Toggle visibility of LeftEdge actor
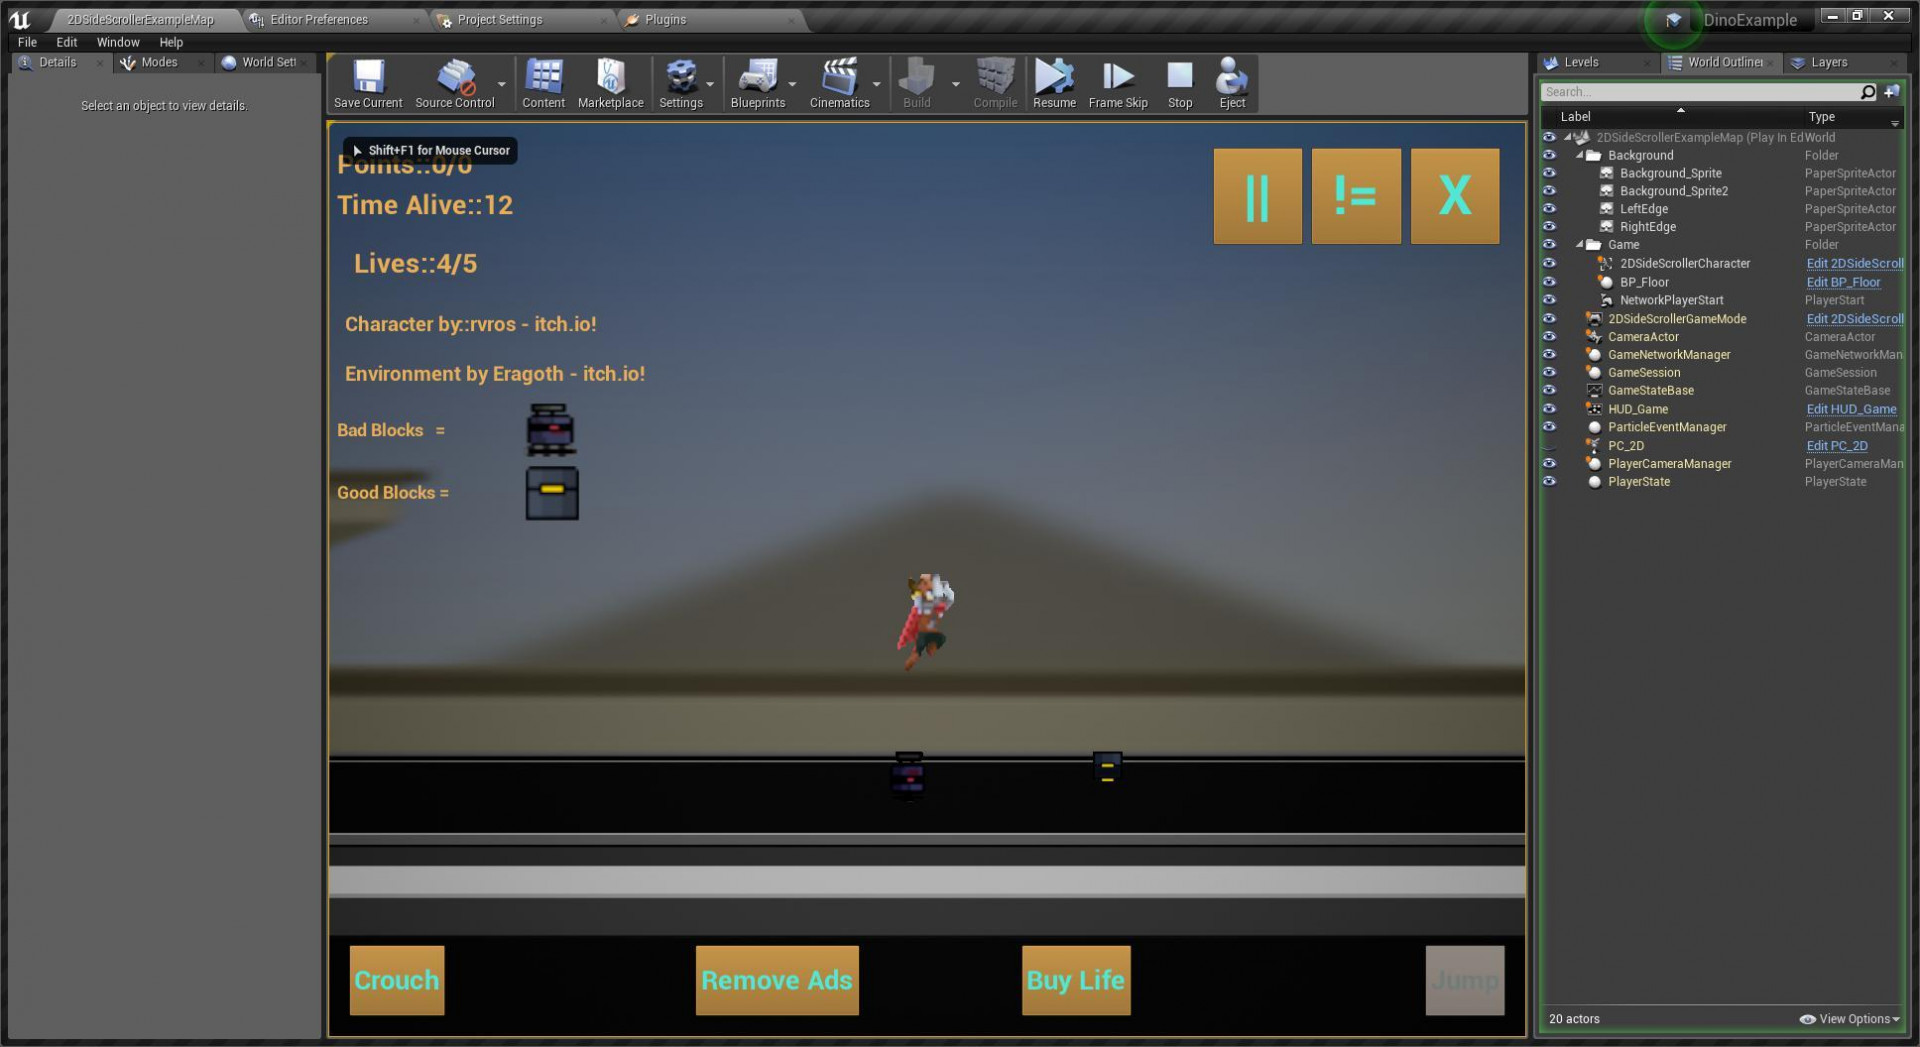This screenshot has height=1047, width=1920. pyautogui.click(x=1549, y=209)
